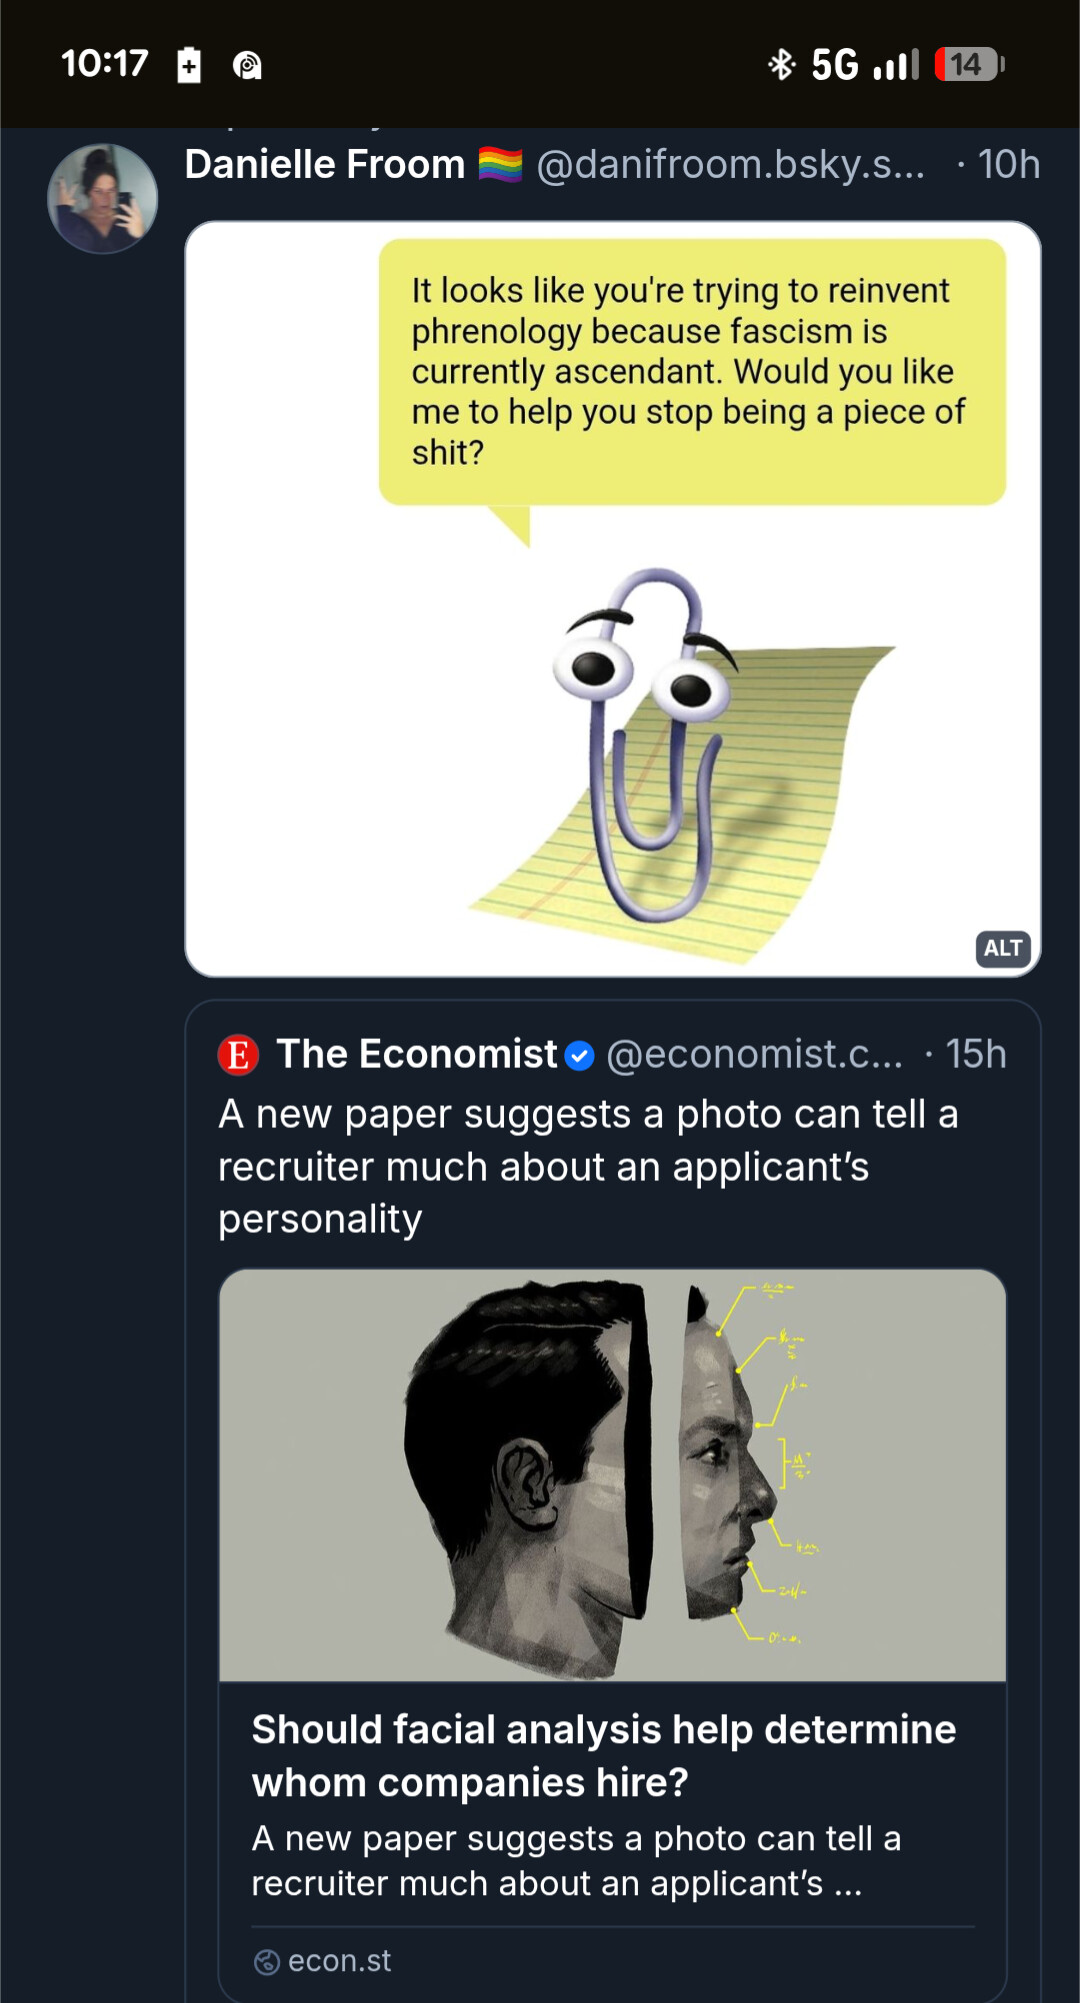Viewport: 1080px width, 2003px height.
Task: Open Danielle Froom's profile avatar
Action: 103,199
